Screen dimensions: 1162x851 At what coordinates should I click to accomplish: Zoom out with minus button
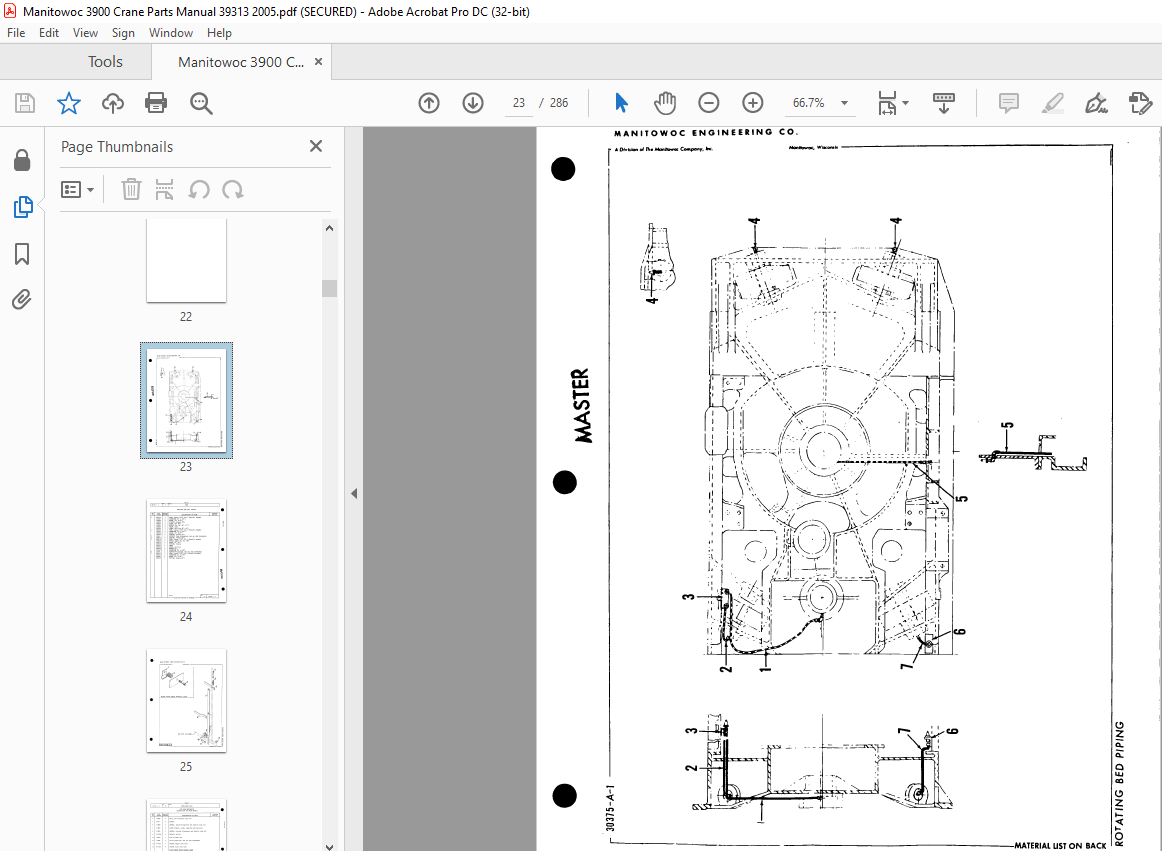click(x=708, y=103)
